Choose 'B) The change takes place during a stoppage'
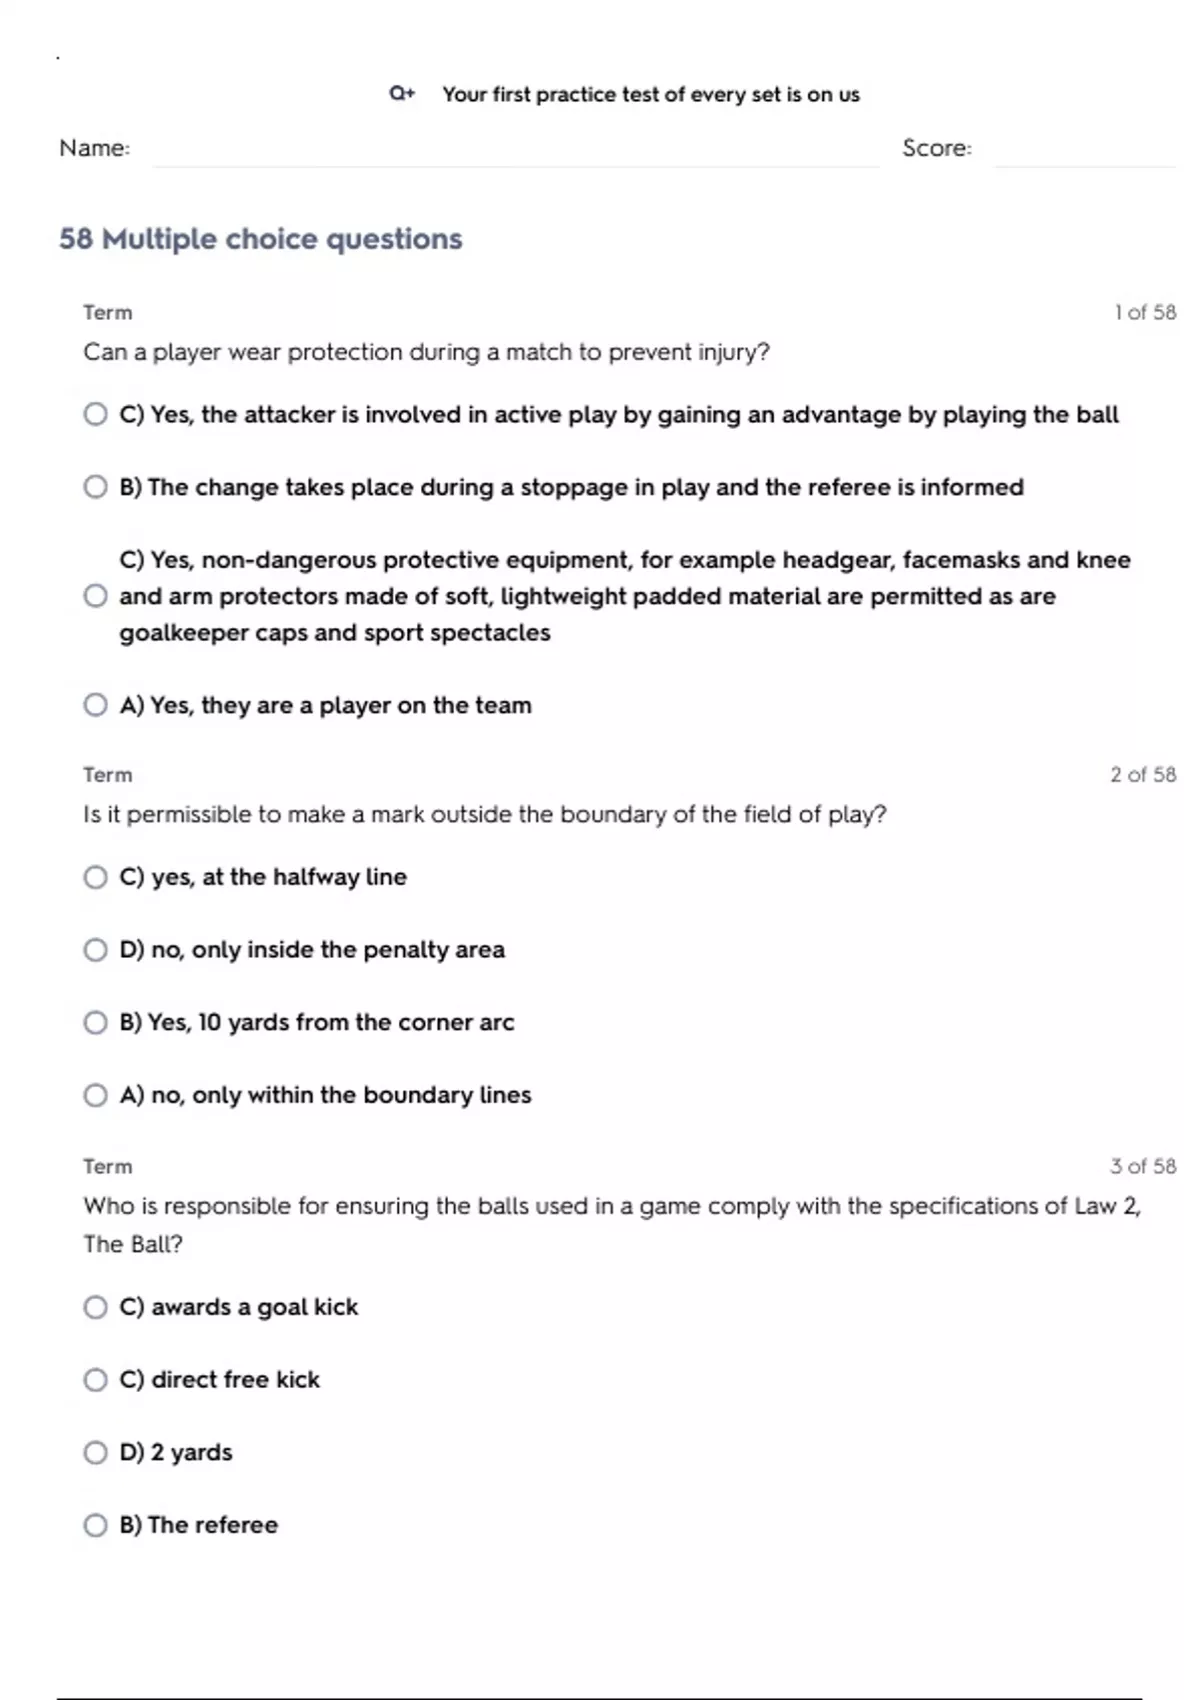Screen dimensions: 1200x1700 tap(95, 487)
